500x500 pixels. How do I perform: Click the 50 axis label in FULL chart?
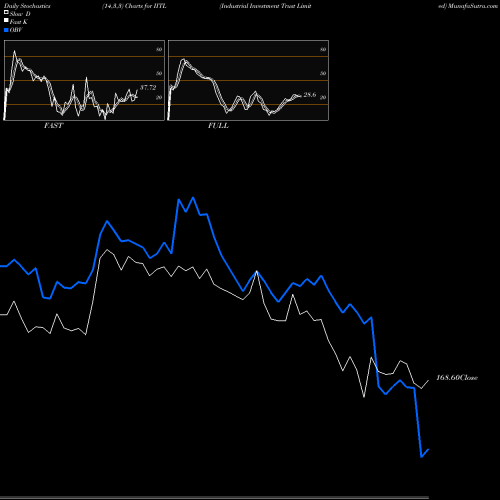click(323, 74)
